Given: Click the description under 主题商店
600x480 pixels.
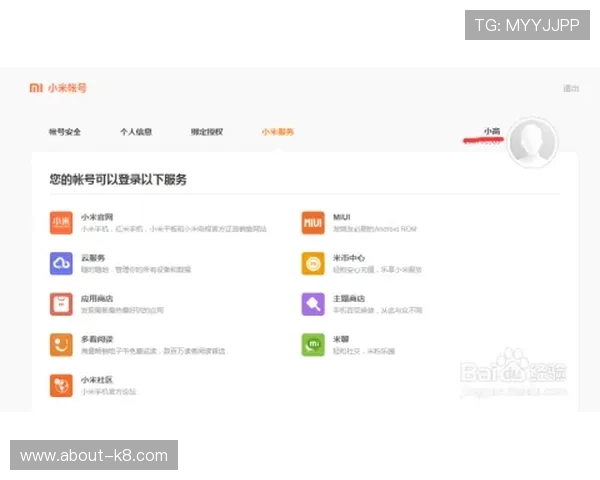Looking at the screenshot, I should pyautogui.click(x=377, y=310).
